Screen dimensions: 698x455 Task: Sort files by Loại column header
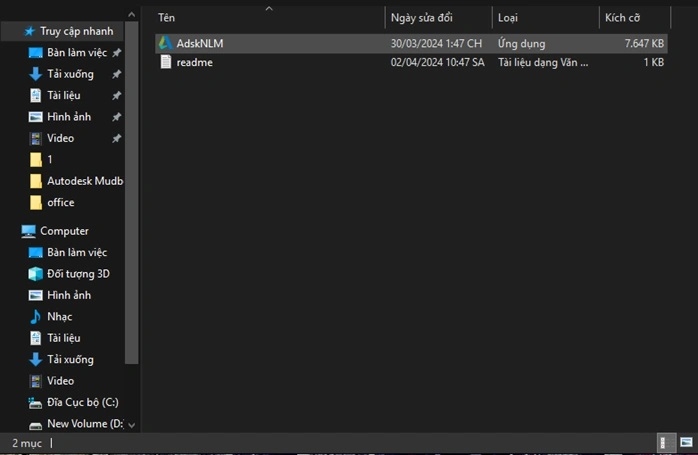508,18
